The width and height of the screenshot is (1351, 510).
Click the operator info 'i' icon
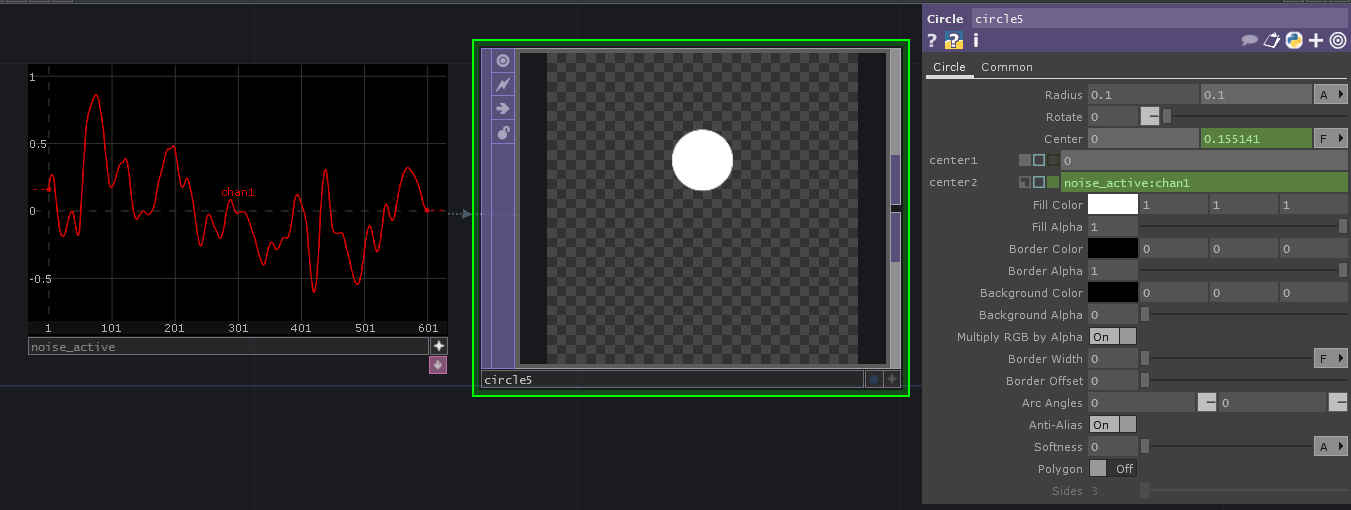(x=976, y=41)
